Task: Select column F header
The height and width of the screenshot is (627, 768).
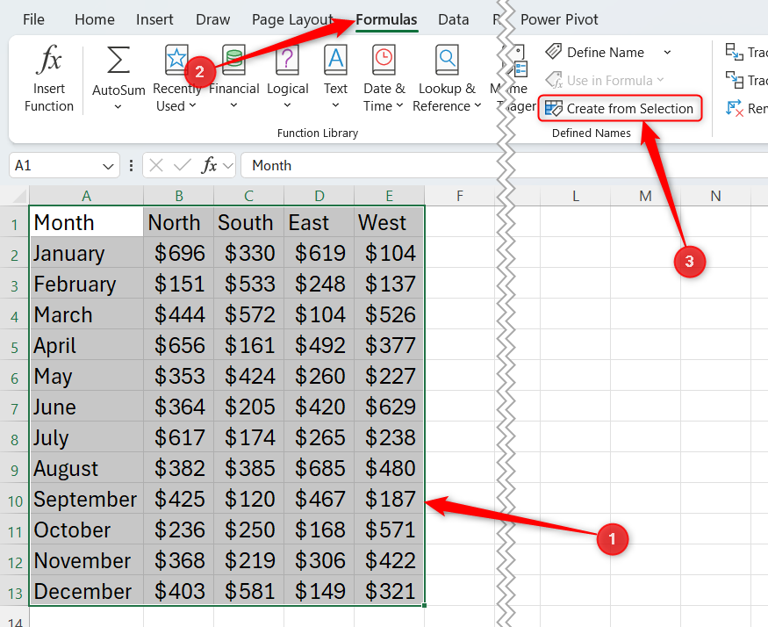Action: (459, 196)
